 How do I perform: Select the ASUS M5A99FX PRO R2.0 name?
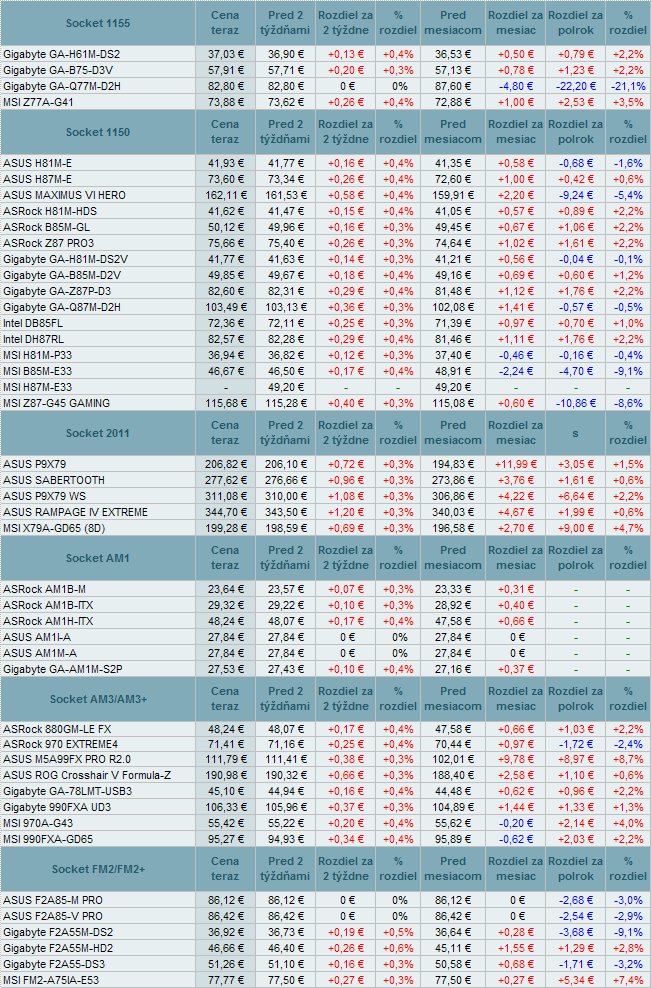[x=67, y=759]
